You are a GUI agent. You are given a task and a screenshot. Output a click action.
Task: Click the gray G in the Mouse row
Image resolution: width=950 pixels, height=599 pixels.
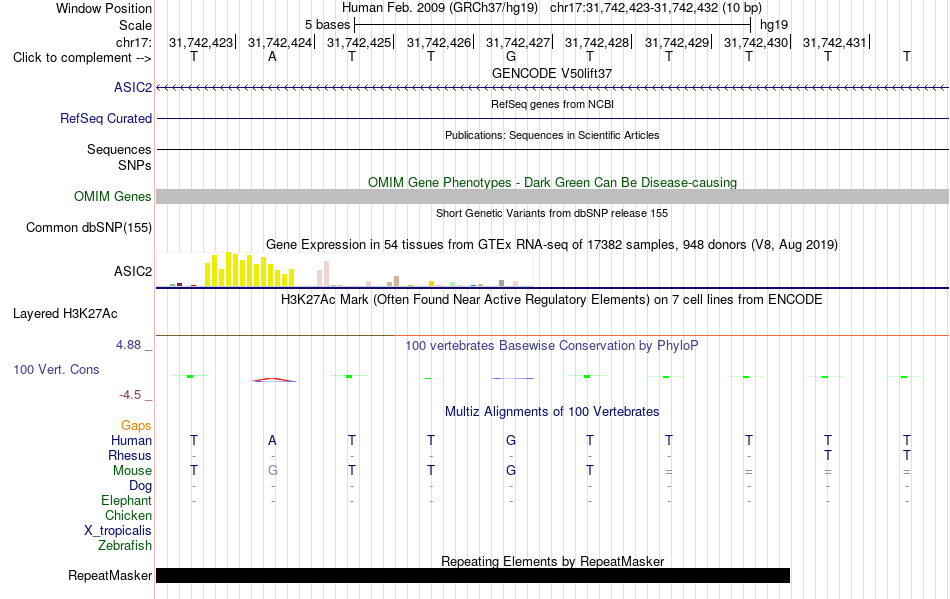[x=273, y=471]
